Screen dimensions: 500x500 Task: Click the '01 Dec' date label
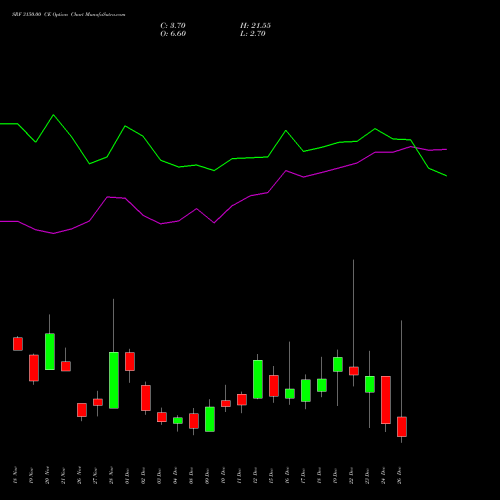pyautogui.click(x=127, y=475)
